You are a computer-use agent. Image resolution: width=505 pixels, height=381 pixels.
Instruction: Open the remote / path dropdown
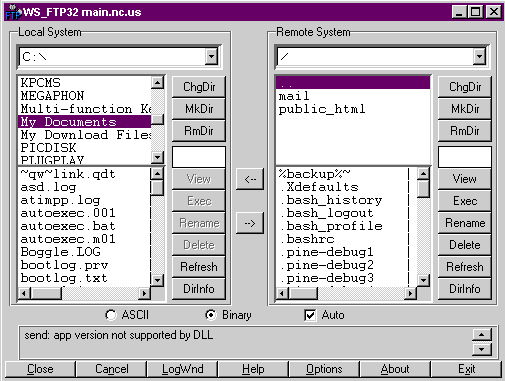[x=479, y=57]
